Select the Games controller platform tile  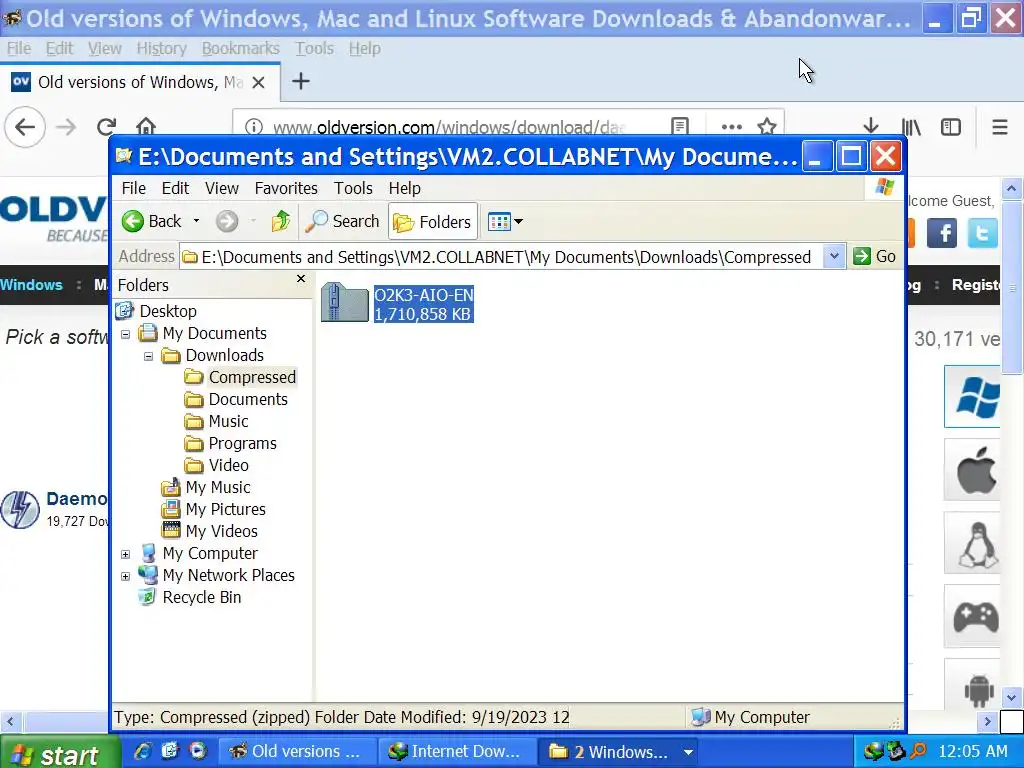pyautogui.click(x=972, y=616)
